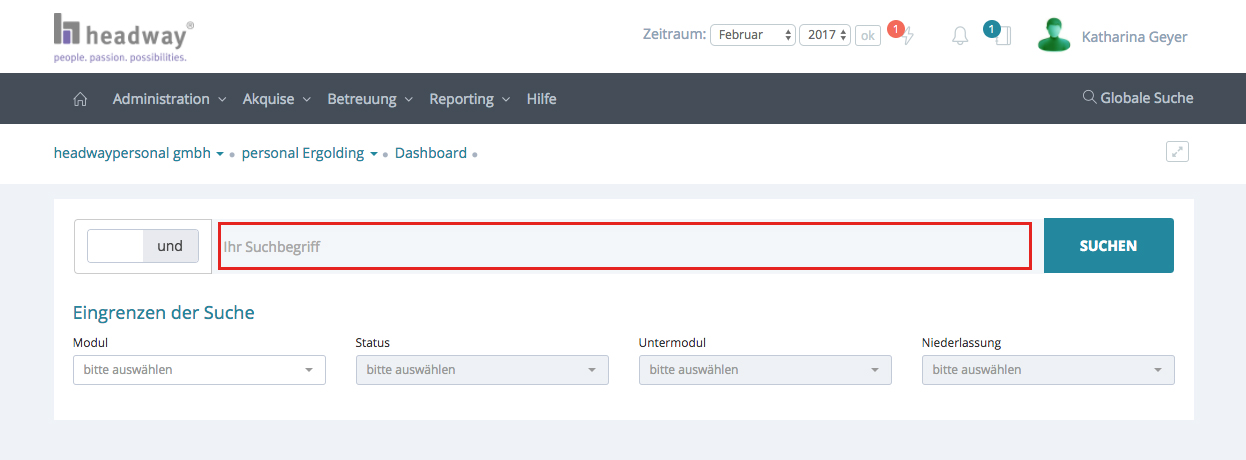
Task: Open the year dropdown showing 2017
Action: tap(824, 35)
